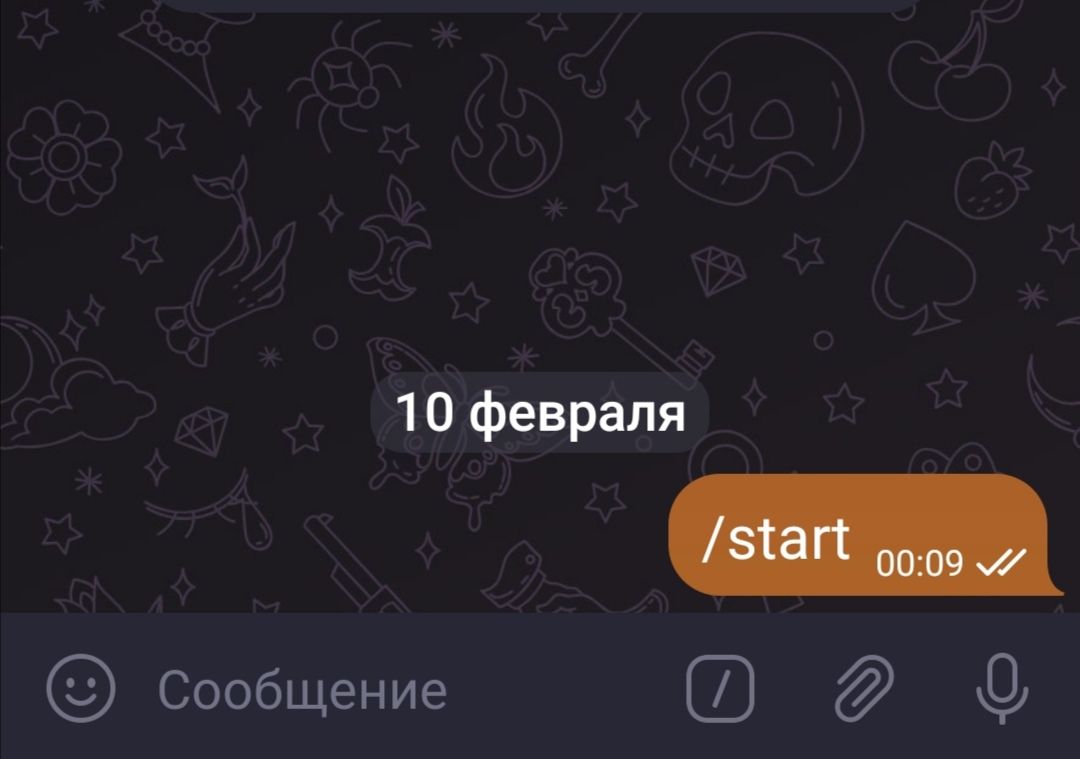Focus the Сообщение message input field
Viewport: 1080px width, 759px height.
pyautogui.click(x=413, y=689)
